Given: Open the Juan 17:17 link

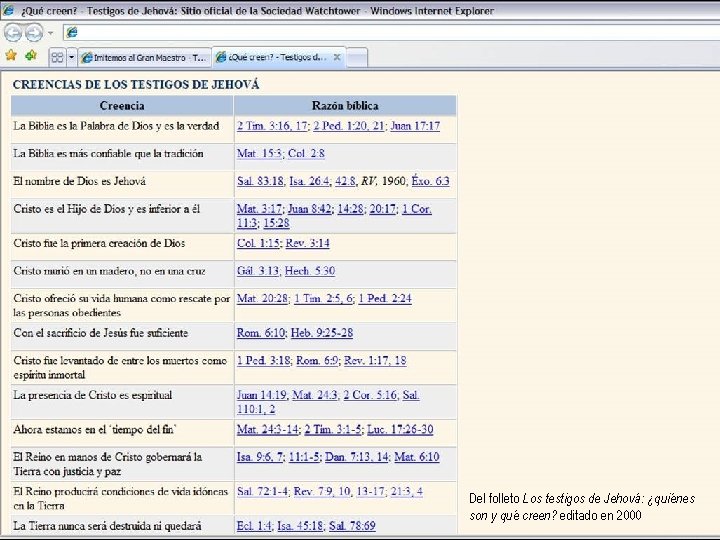Looking at the screenshot, I should (x=415, y=126).
